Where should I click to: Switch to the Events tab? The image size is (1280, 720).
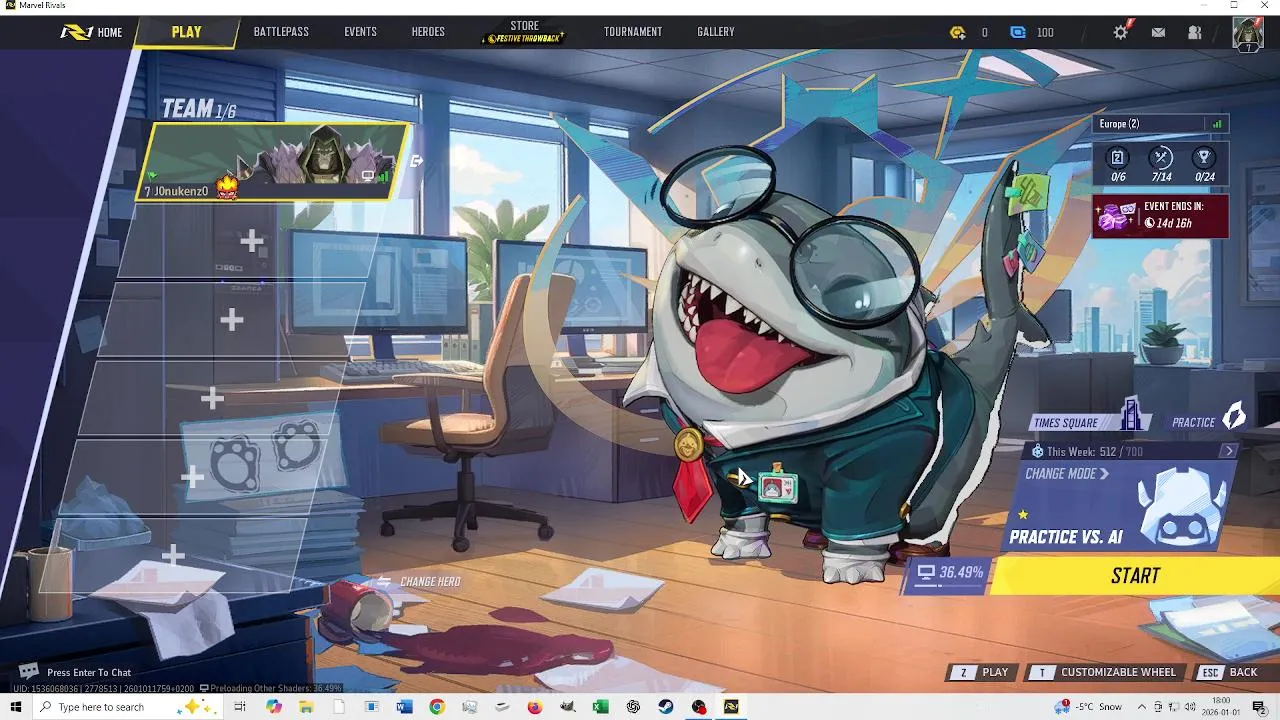(x=360, y=32)
